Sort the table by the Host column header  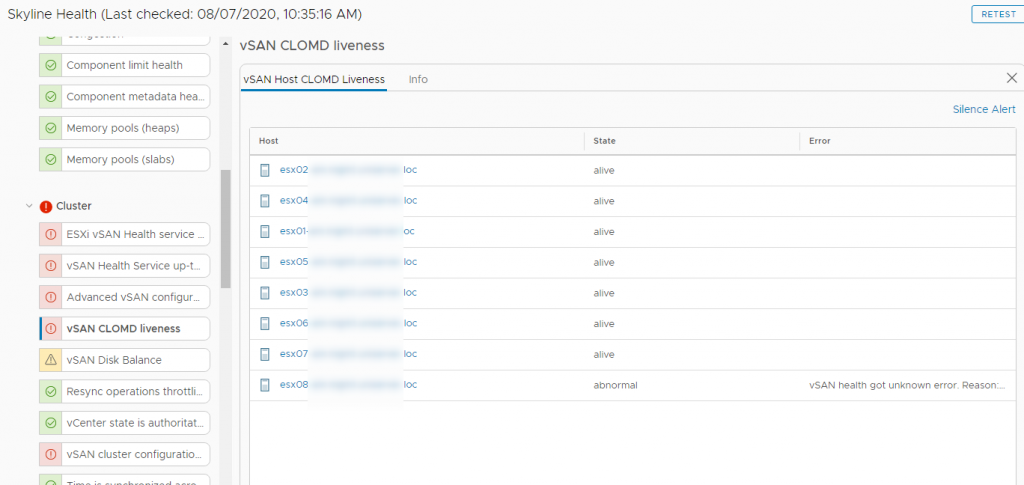(268, 141)
